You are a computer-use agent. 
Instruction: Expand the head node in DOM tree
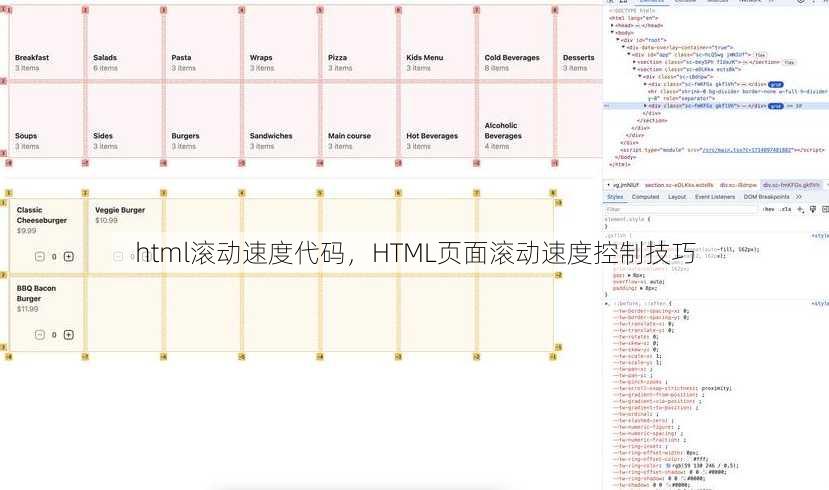point(612,25)
